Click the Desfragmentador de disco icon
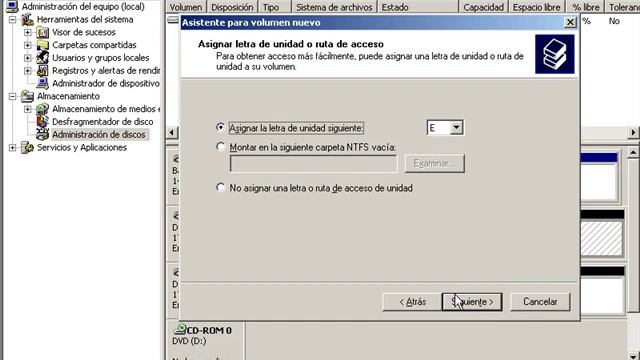640x360 pixels. (42, 122)
